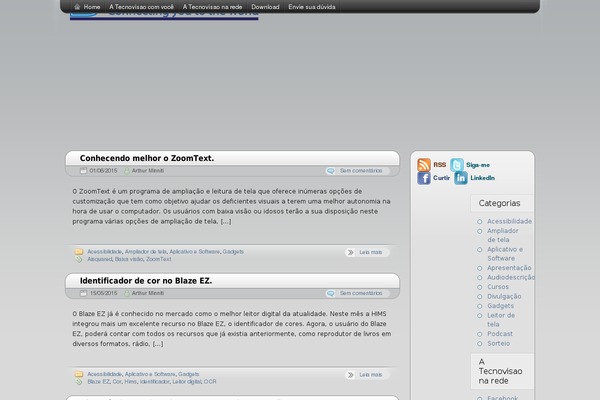Click the Twitter Siga-me icon
The image size is (600, 400).
457,165
